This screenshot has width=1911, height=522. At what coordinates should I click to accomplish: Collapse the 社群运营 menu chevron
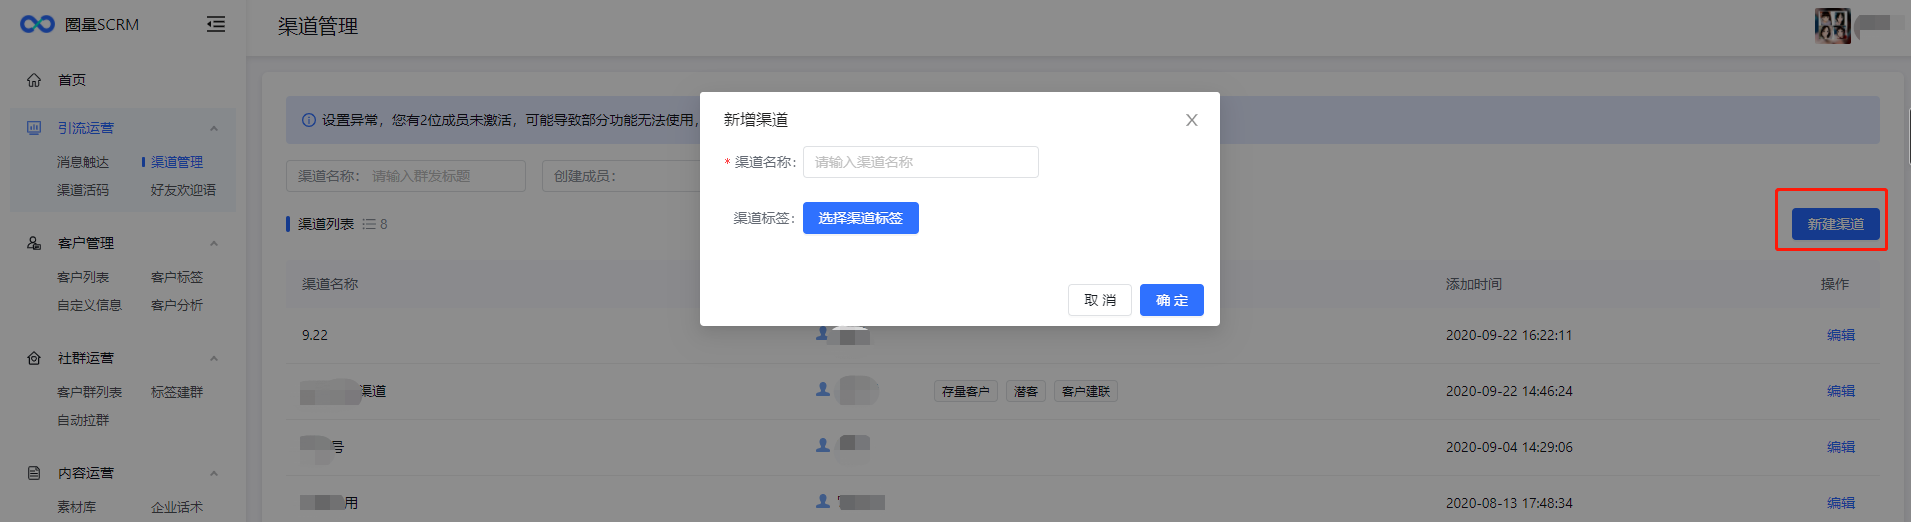coord(214,358)
